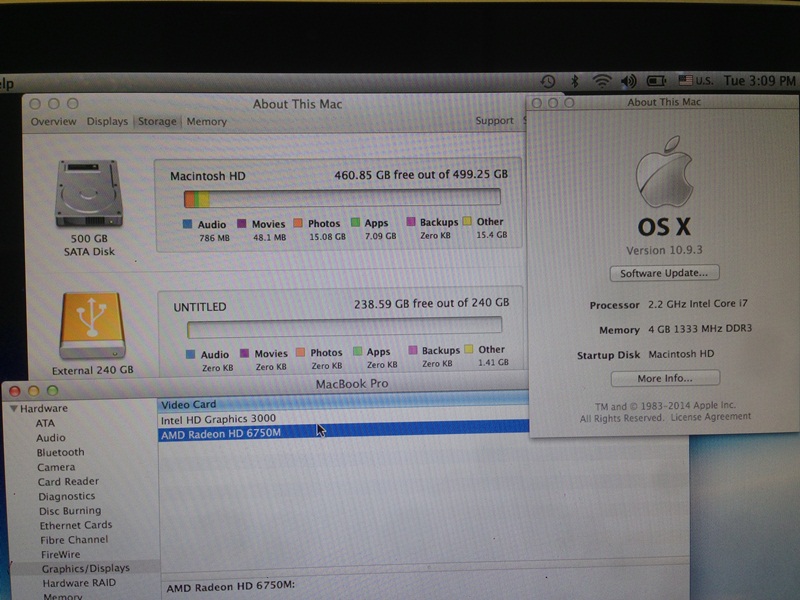
Task: Select Audio in the Hardware sidebar
Action: click(x=51, y=438)
